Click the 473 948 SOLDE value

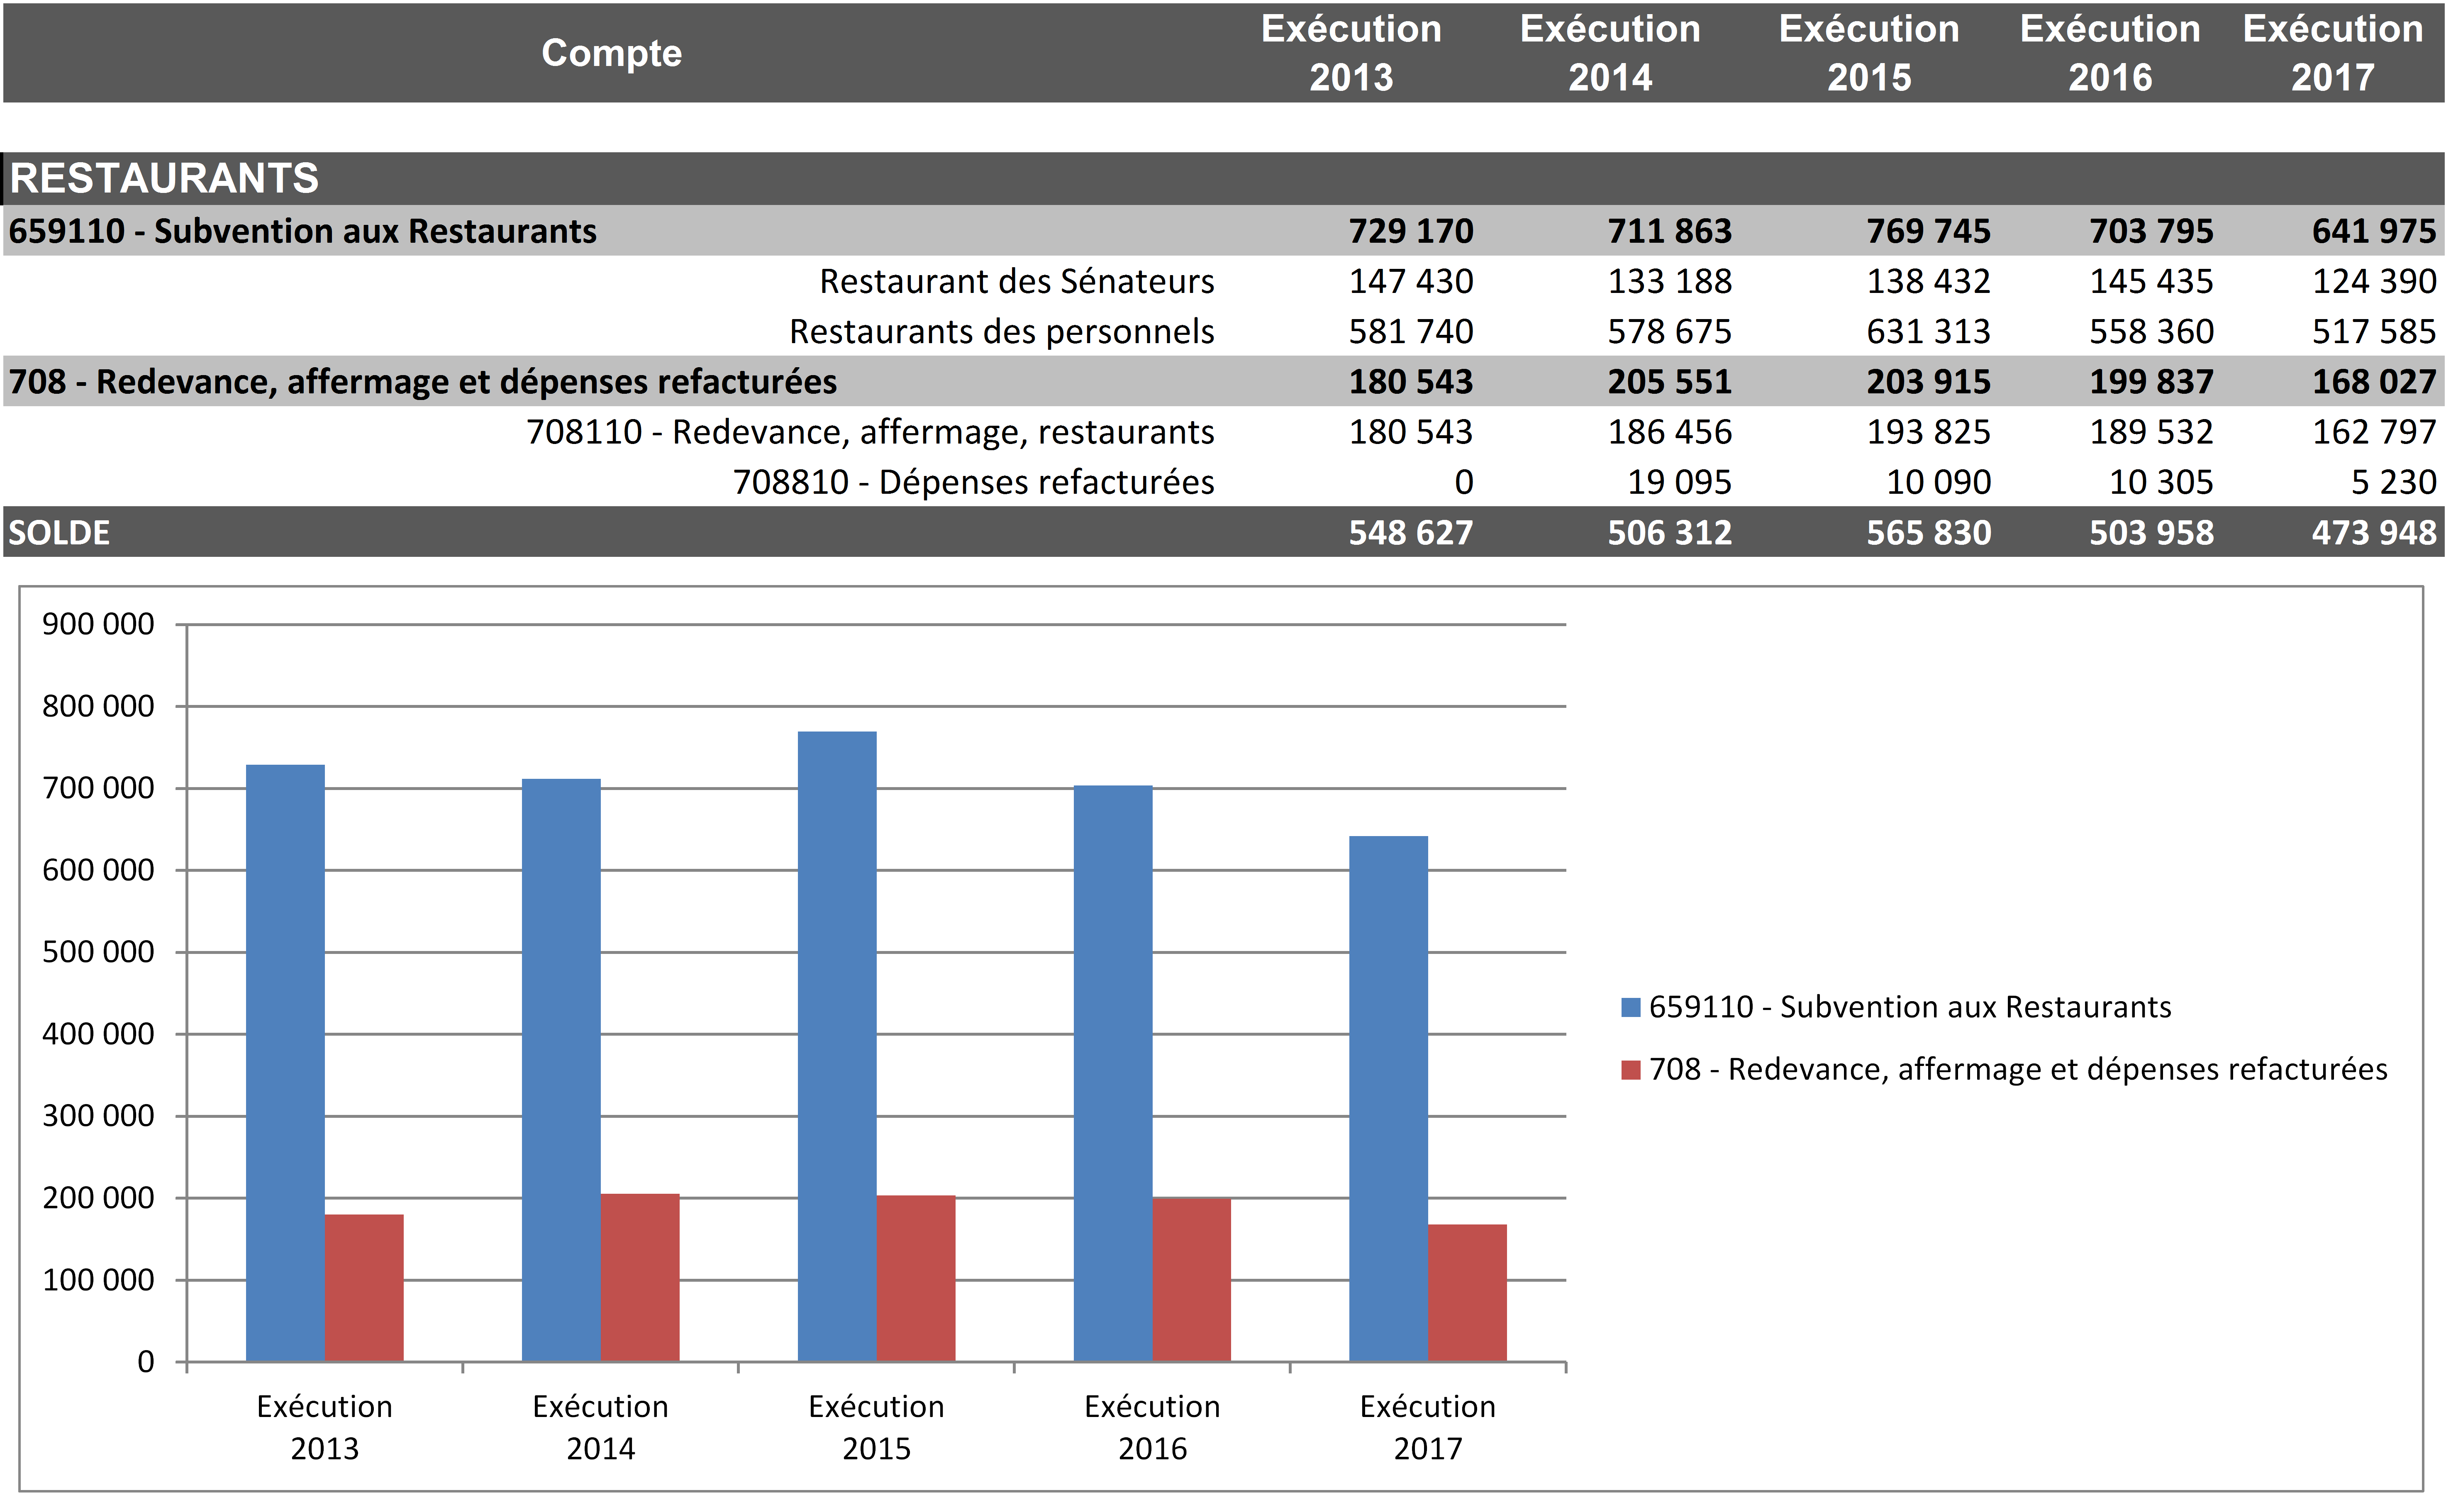coord(2373,532)
